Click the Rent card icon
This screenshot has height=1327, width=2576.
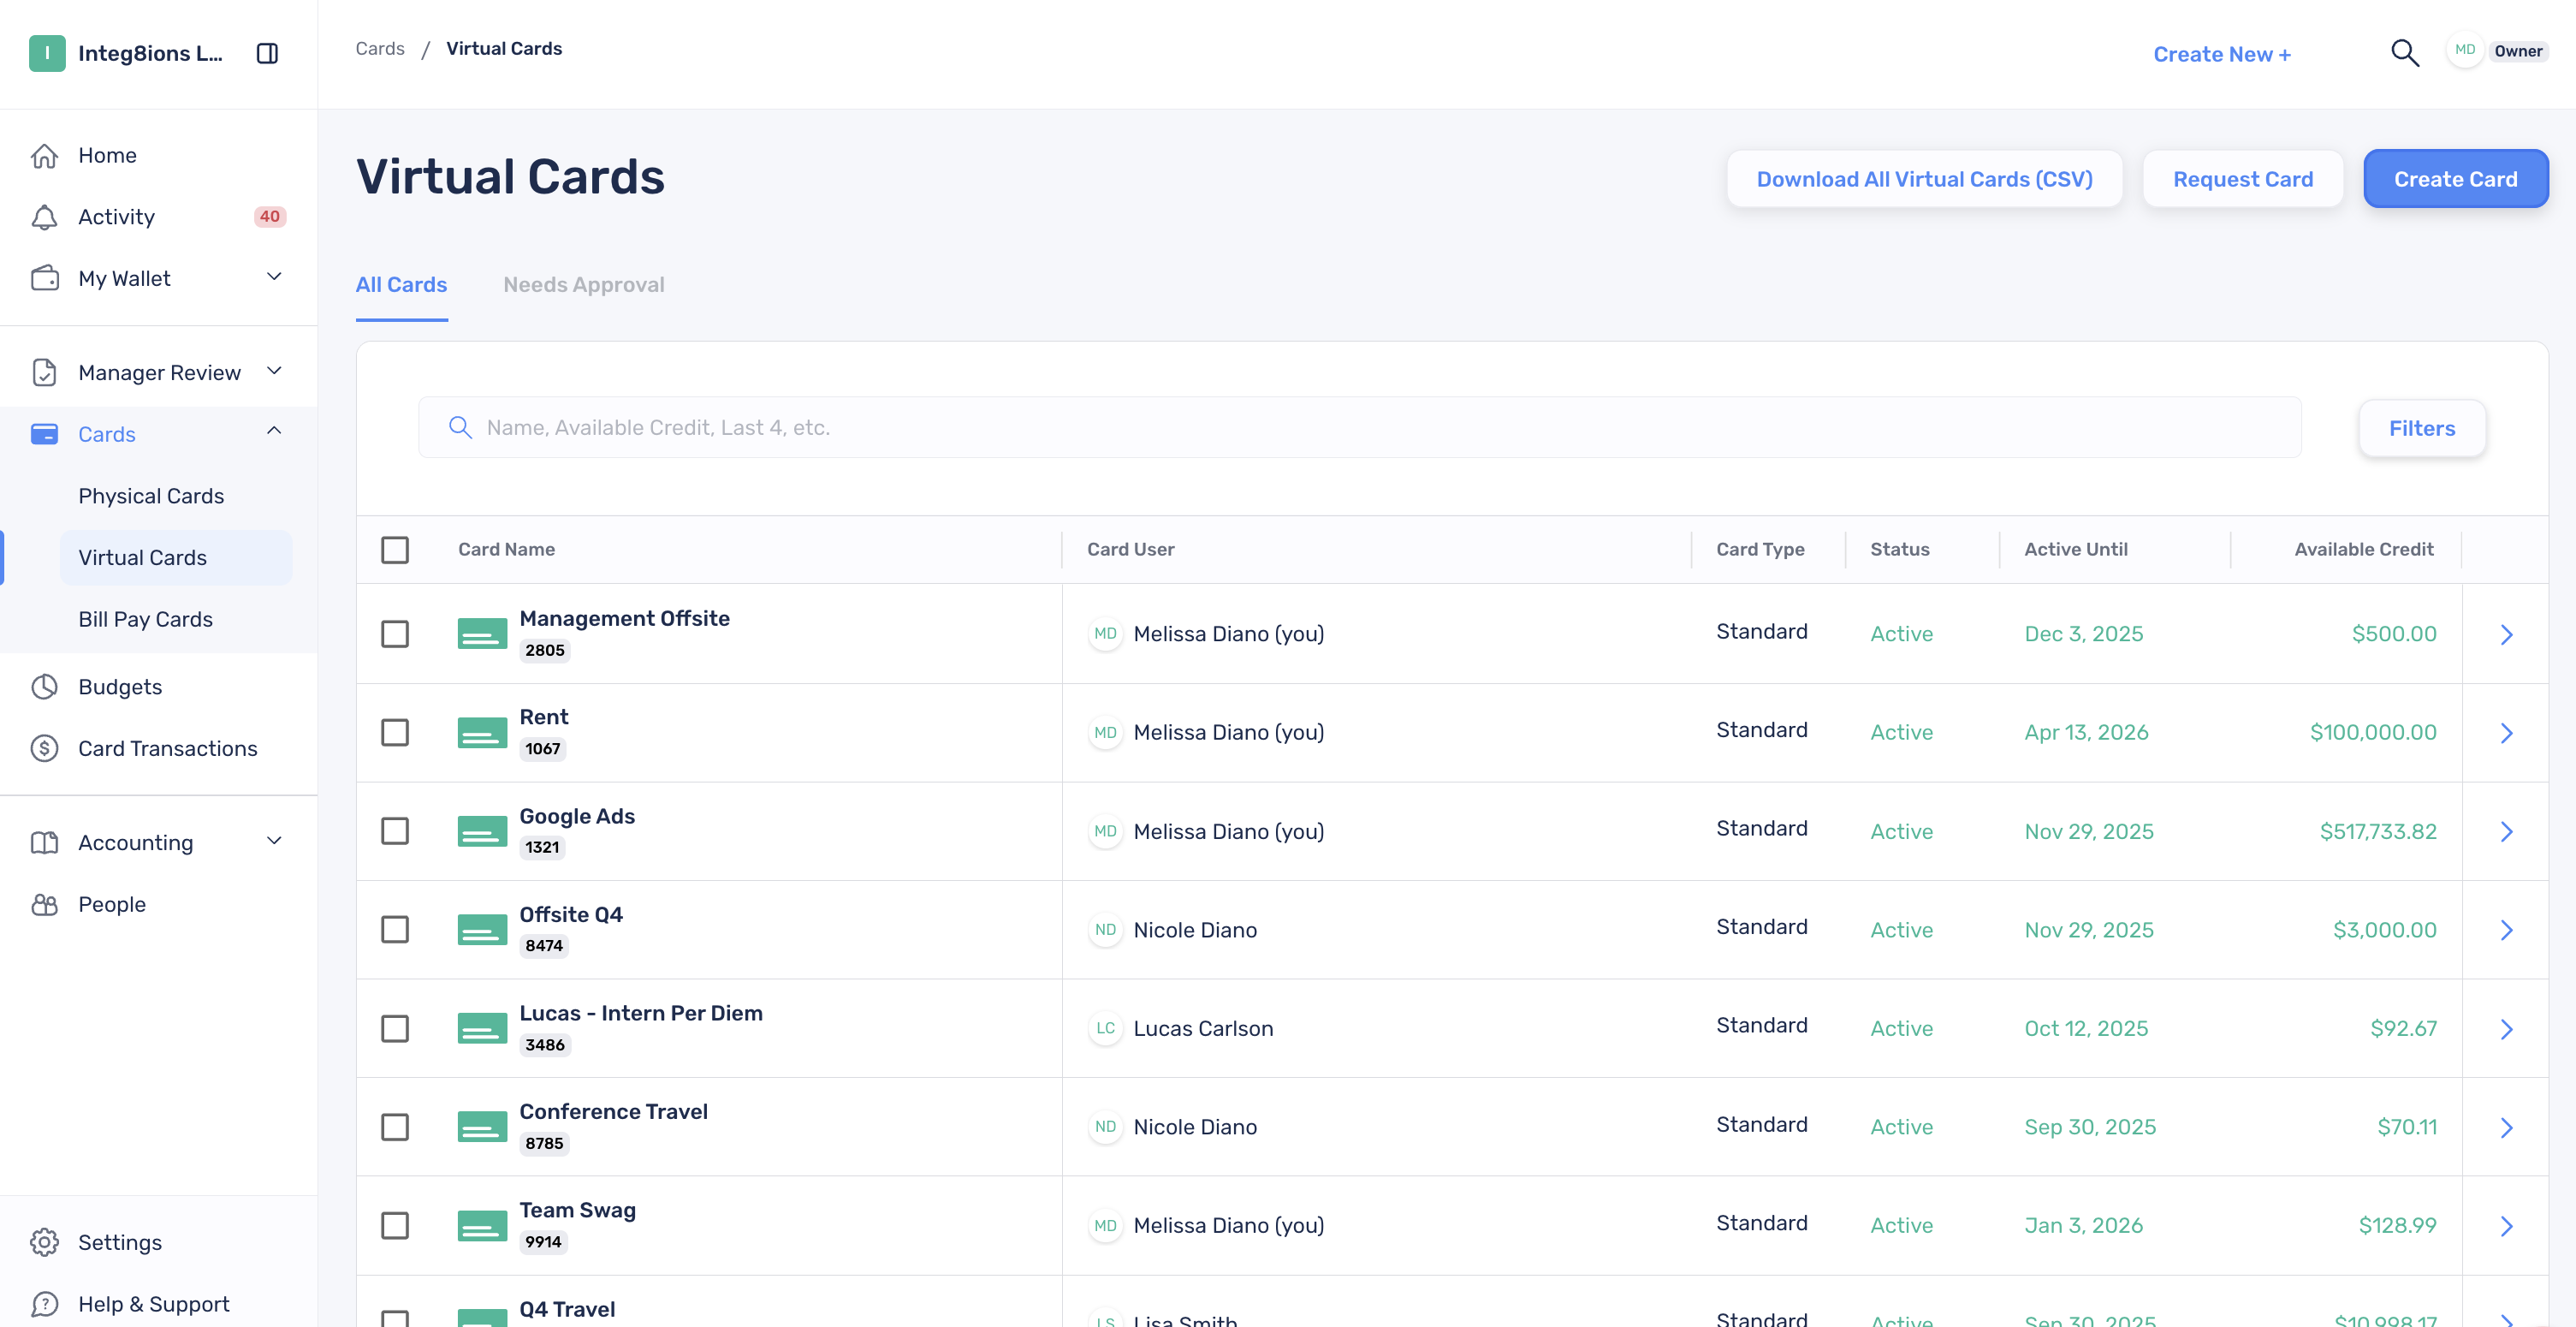(x=482, y=733)
